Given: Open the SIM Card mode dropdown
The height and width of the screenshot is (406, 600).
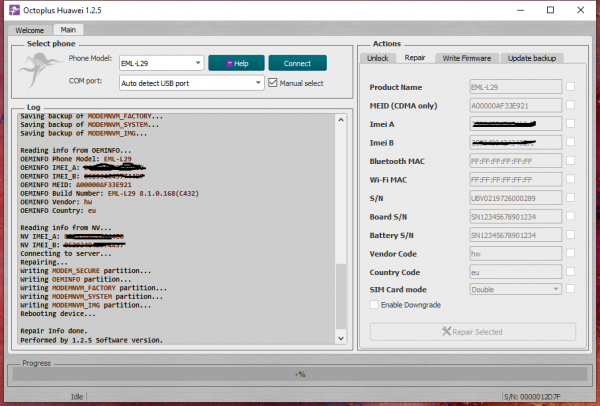Looking at the screenshot, I should (515, 289).
